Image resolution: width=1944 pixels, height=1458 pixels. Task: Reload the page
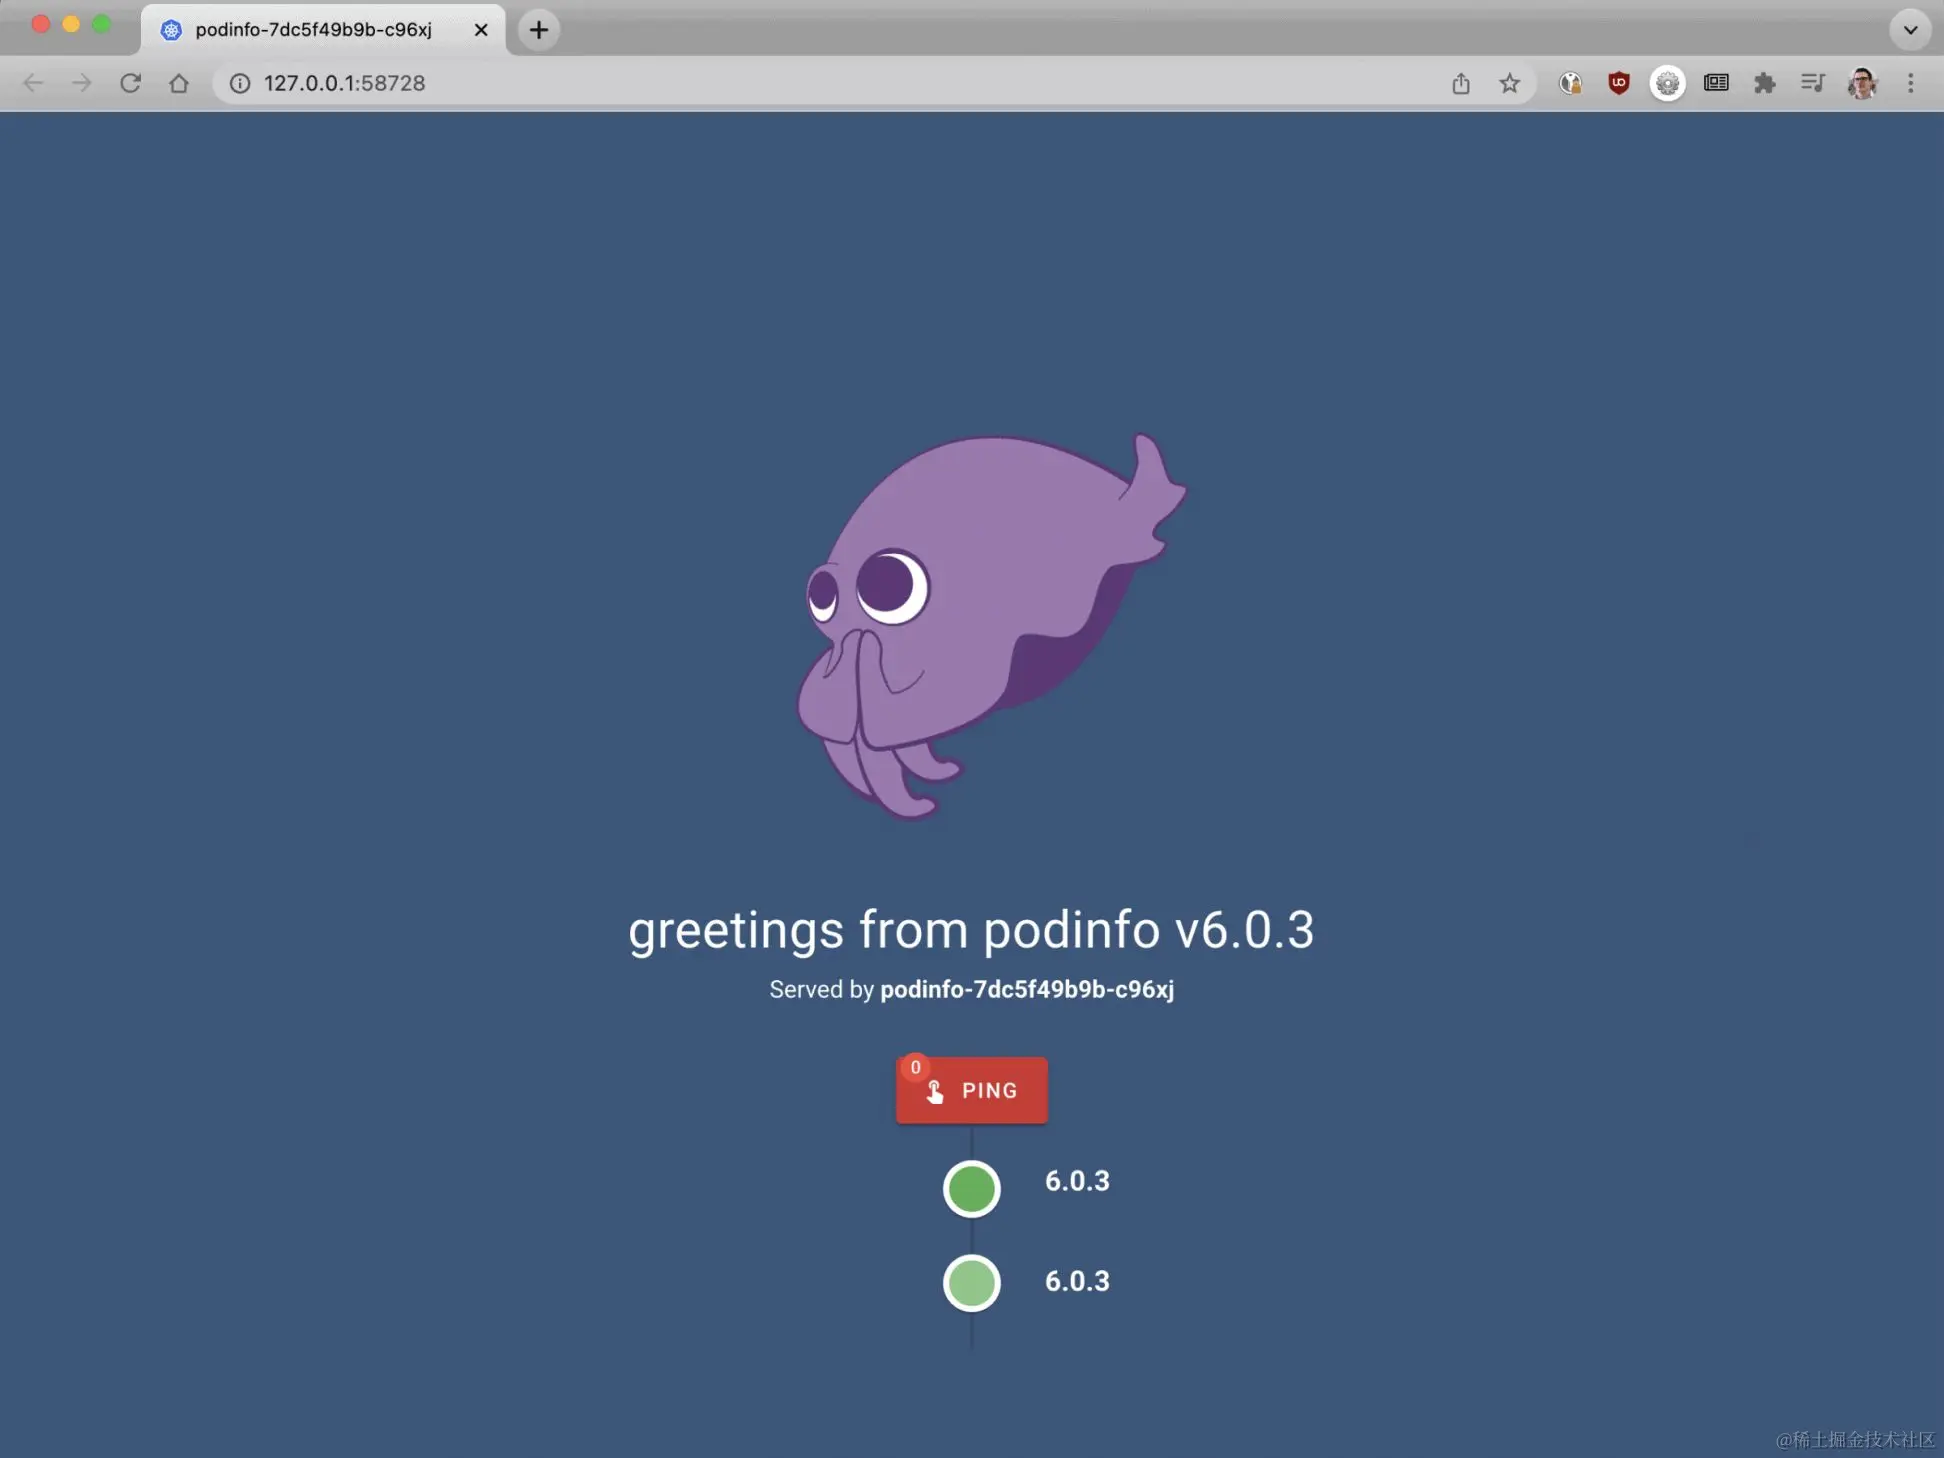coord(130,83)
